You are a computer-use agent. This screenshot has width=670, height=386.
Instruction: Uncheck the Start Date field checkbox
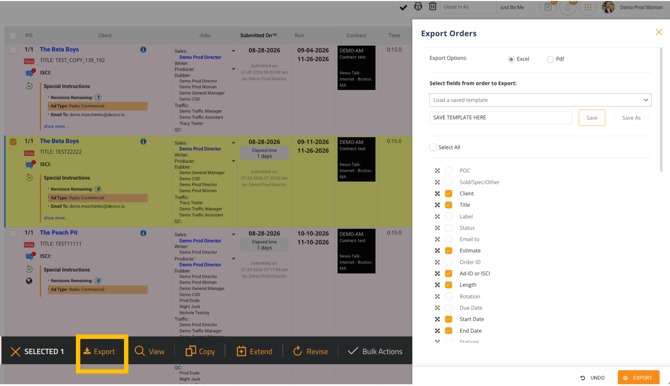(x=448, y=319)
